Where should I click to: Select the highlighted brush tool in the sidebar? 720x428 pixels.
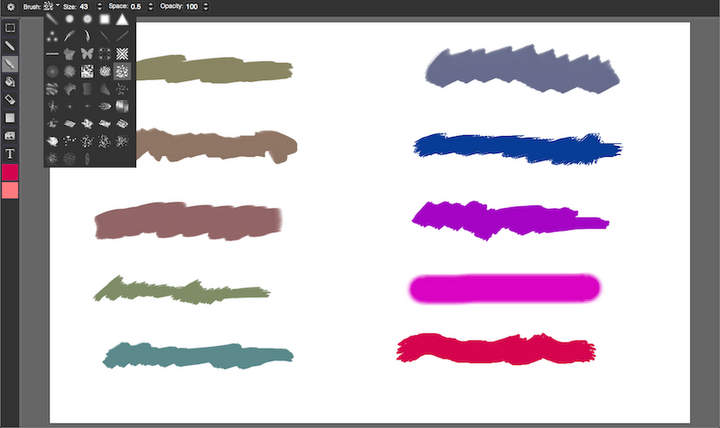point(10,64)
